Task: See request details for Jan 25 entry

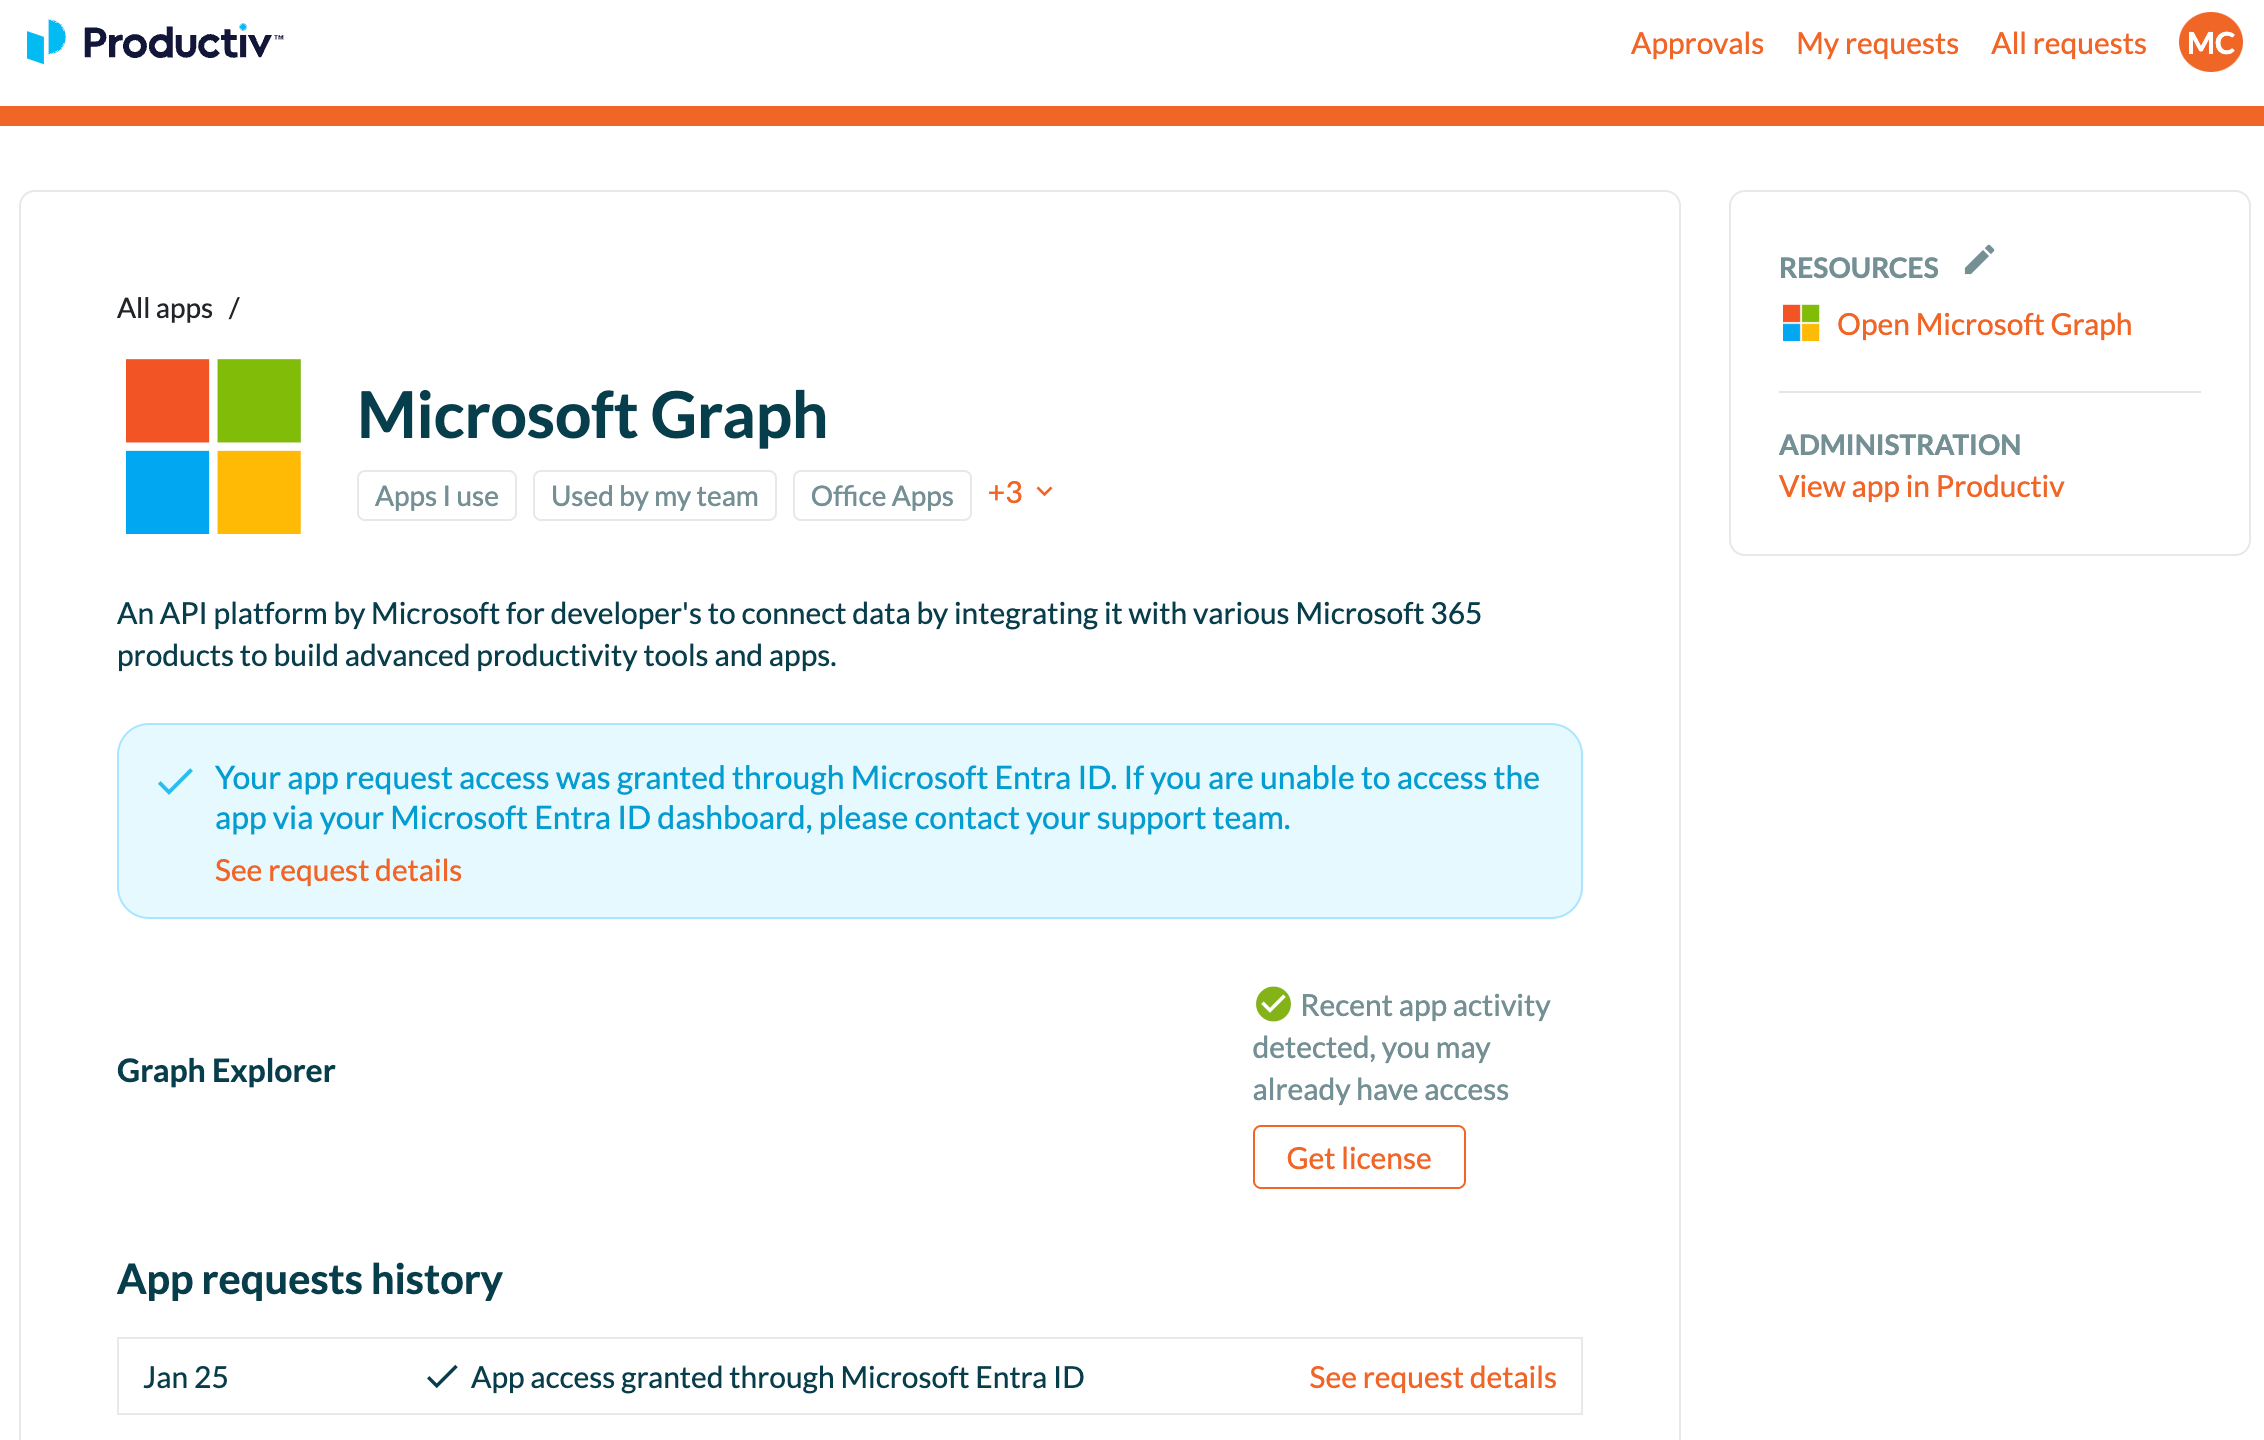Action: pos(1432,1377)
